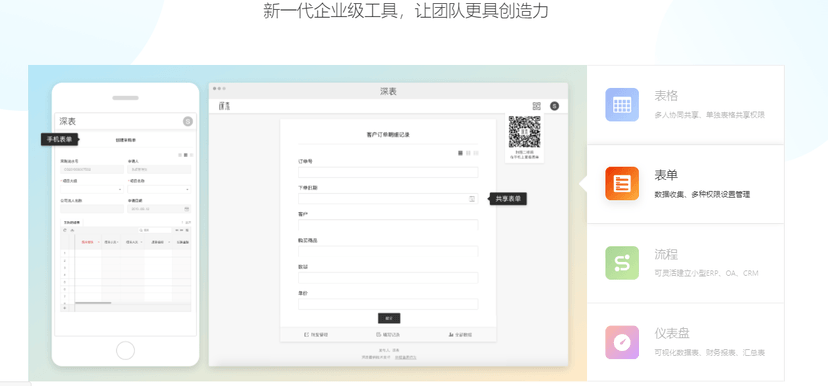The image size is (828, 386).
Task: Click the 单价 input field
Action: tap(388, 304)
